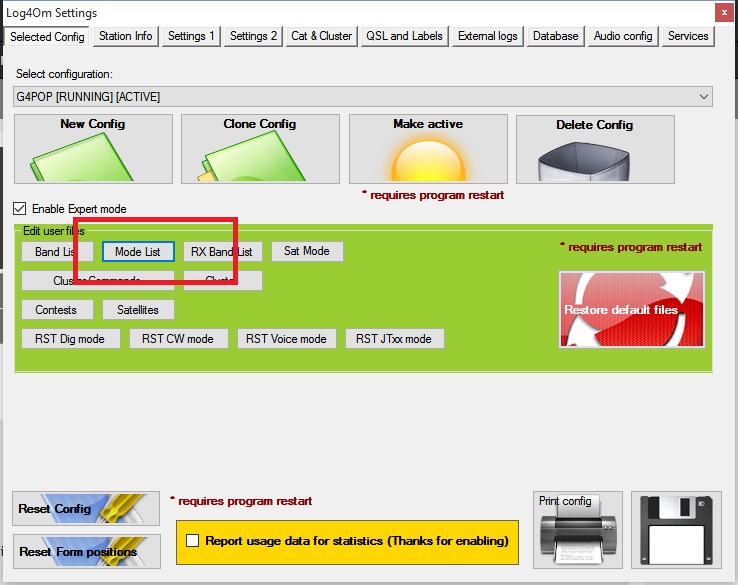Switch to the Cat & Cluster tab
The height and width of the screenshot is (585, 738).
321,36
